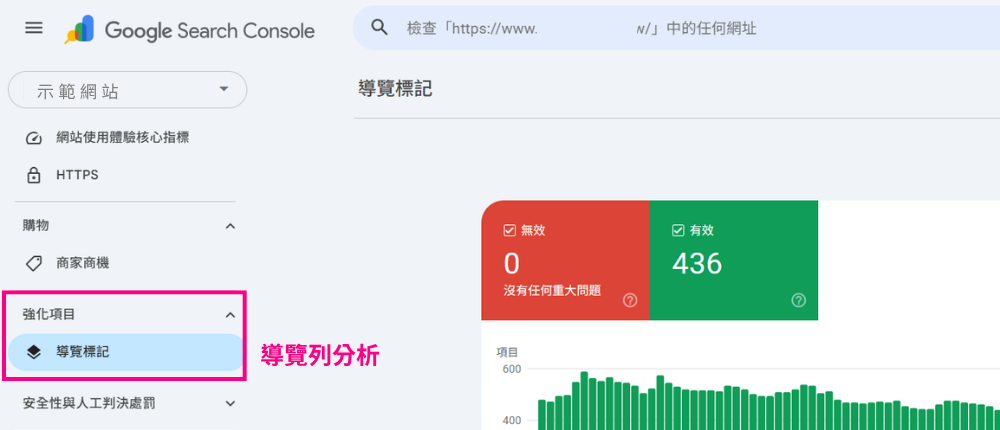Toggle the 無效 checkbox
1000x430 pixels.
click(x=509, y=230)
